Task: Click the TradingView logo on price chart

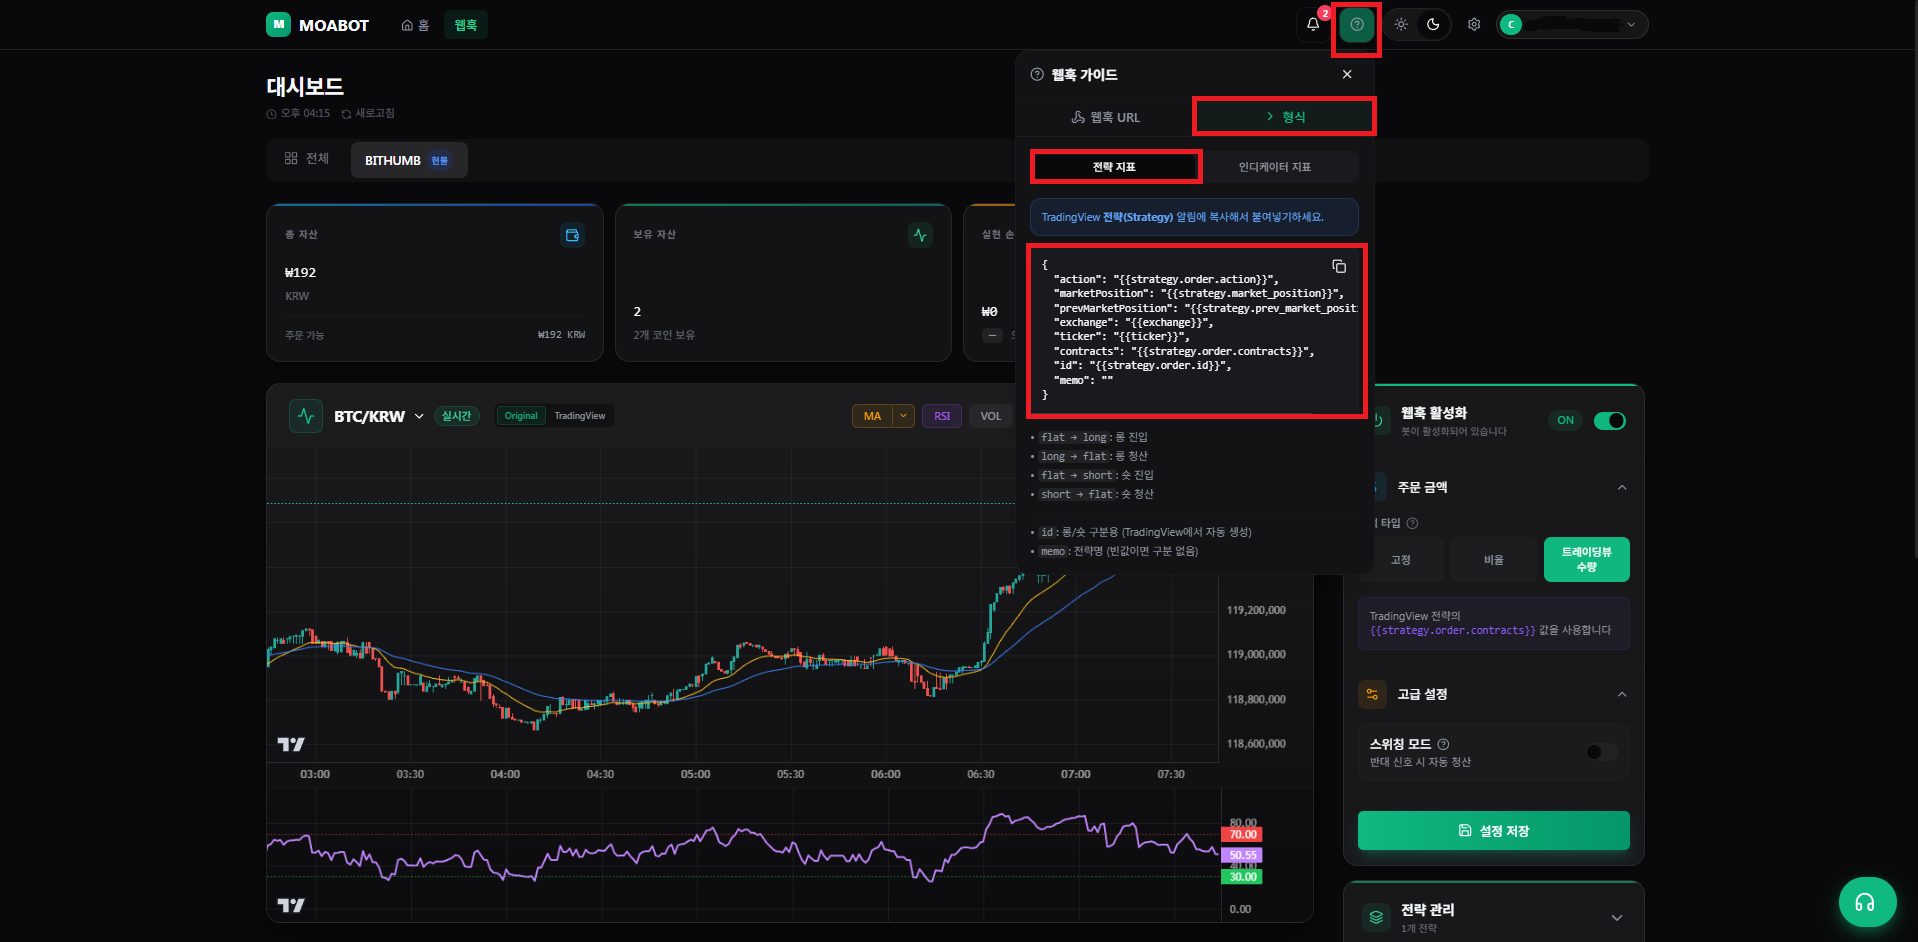Action: [x=291, y=744]
